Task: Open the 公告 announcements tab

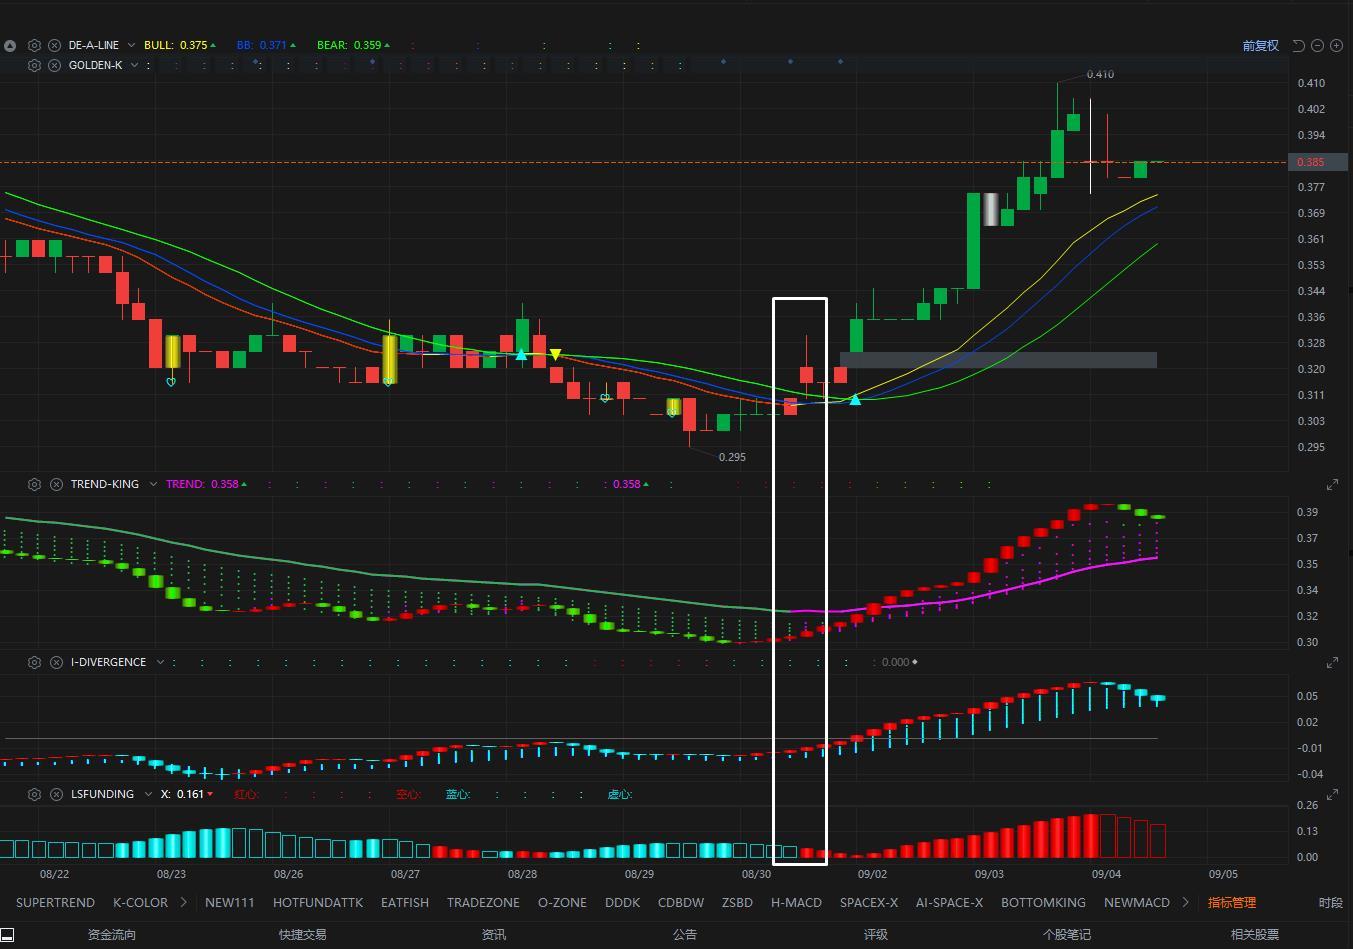Action: point(685,935)
